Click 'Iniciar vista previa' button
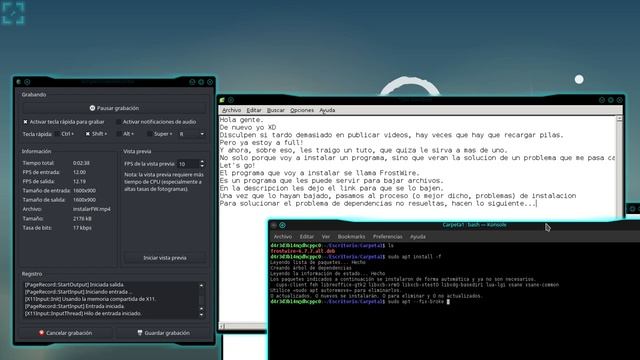The image size is (640, 360). click(165, 258)
